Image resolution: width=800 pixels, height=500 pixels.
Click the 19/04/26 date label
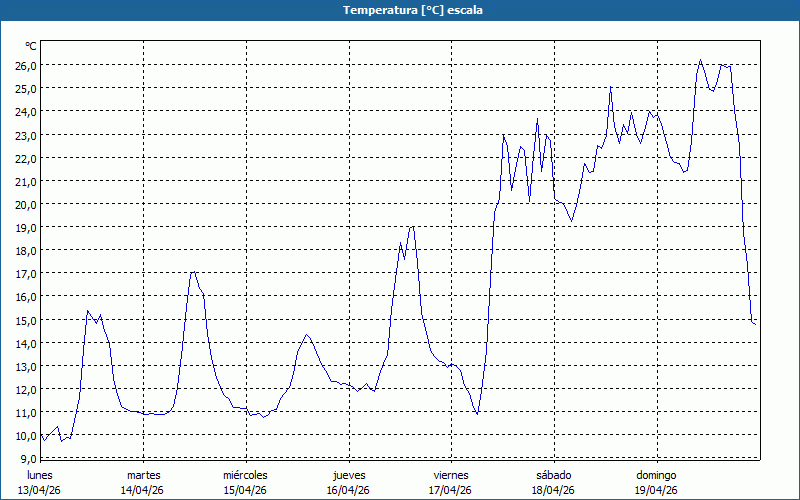pos(656,490)
